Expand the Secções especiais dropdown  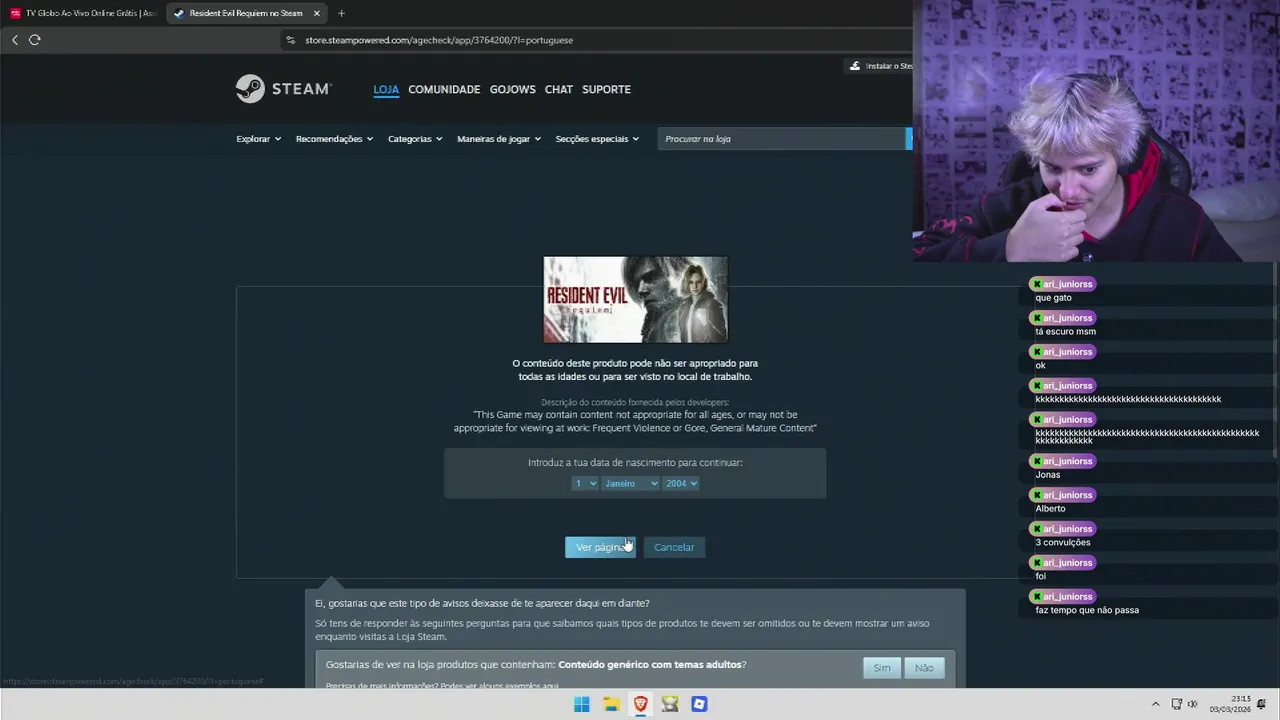[x=597, y=139]
